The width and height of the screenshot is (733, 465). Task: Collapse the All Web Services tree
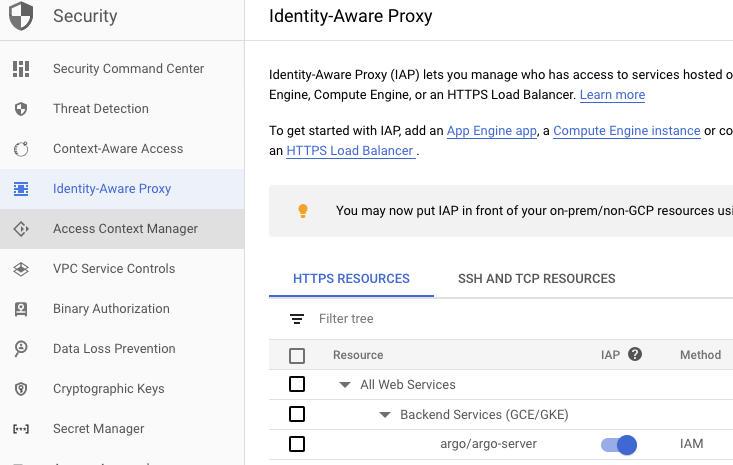click(x=345, y=385)
